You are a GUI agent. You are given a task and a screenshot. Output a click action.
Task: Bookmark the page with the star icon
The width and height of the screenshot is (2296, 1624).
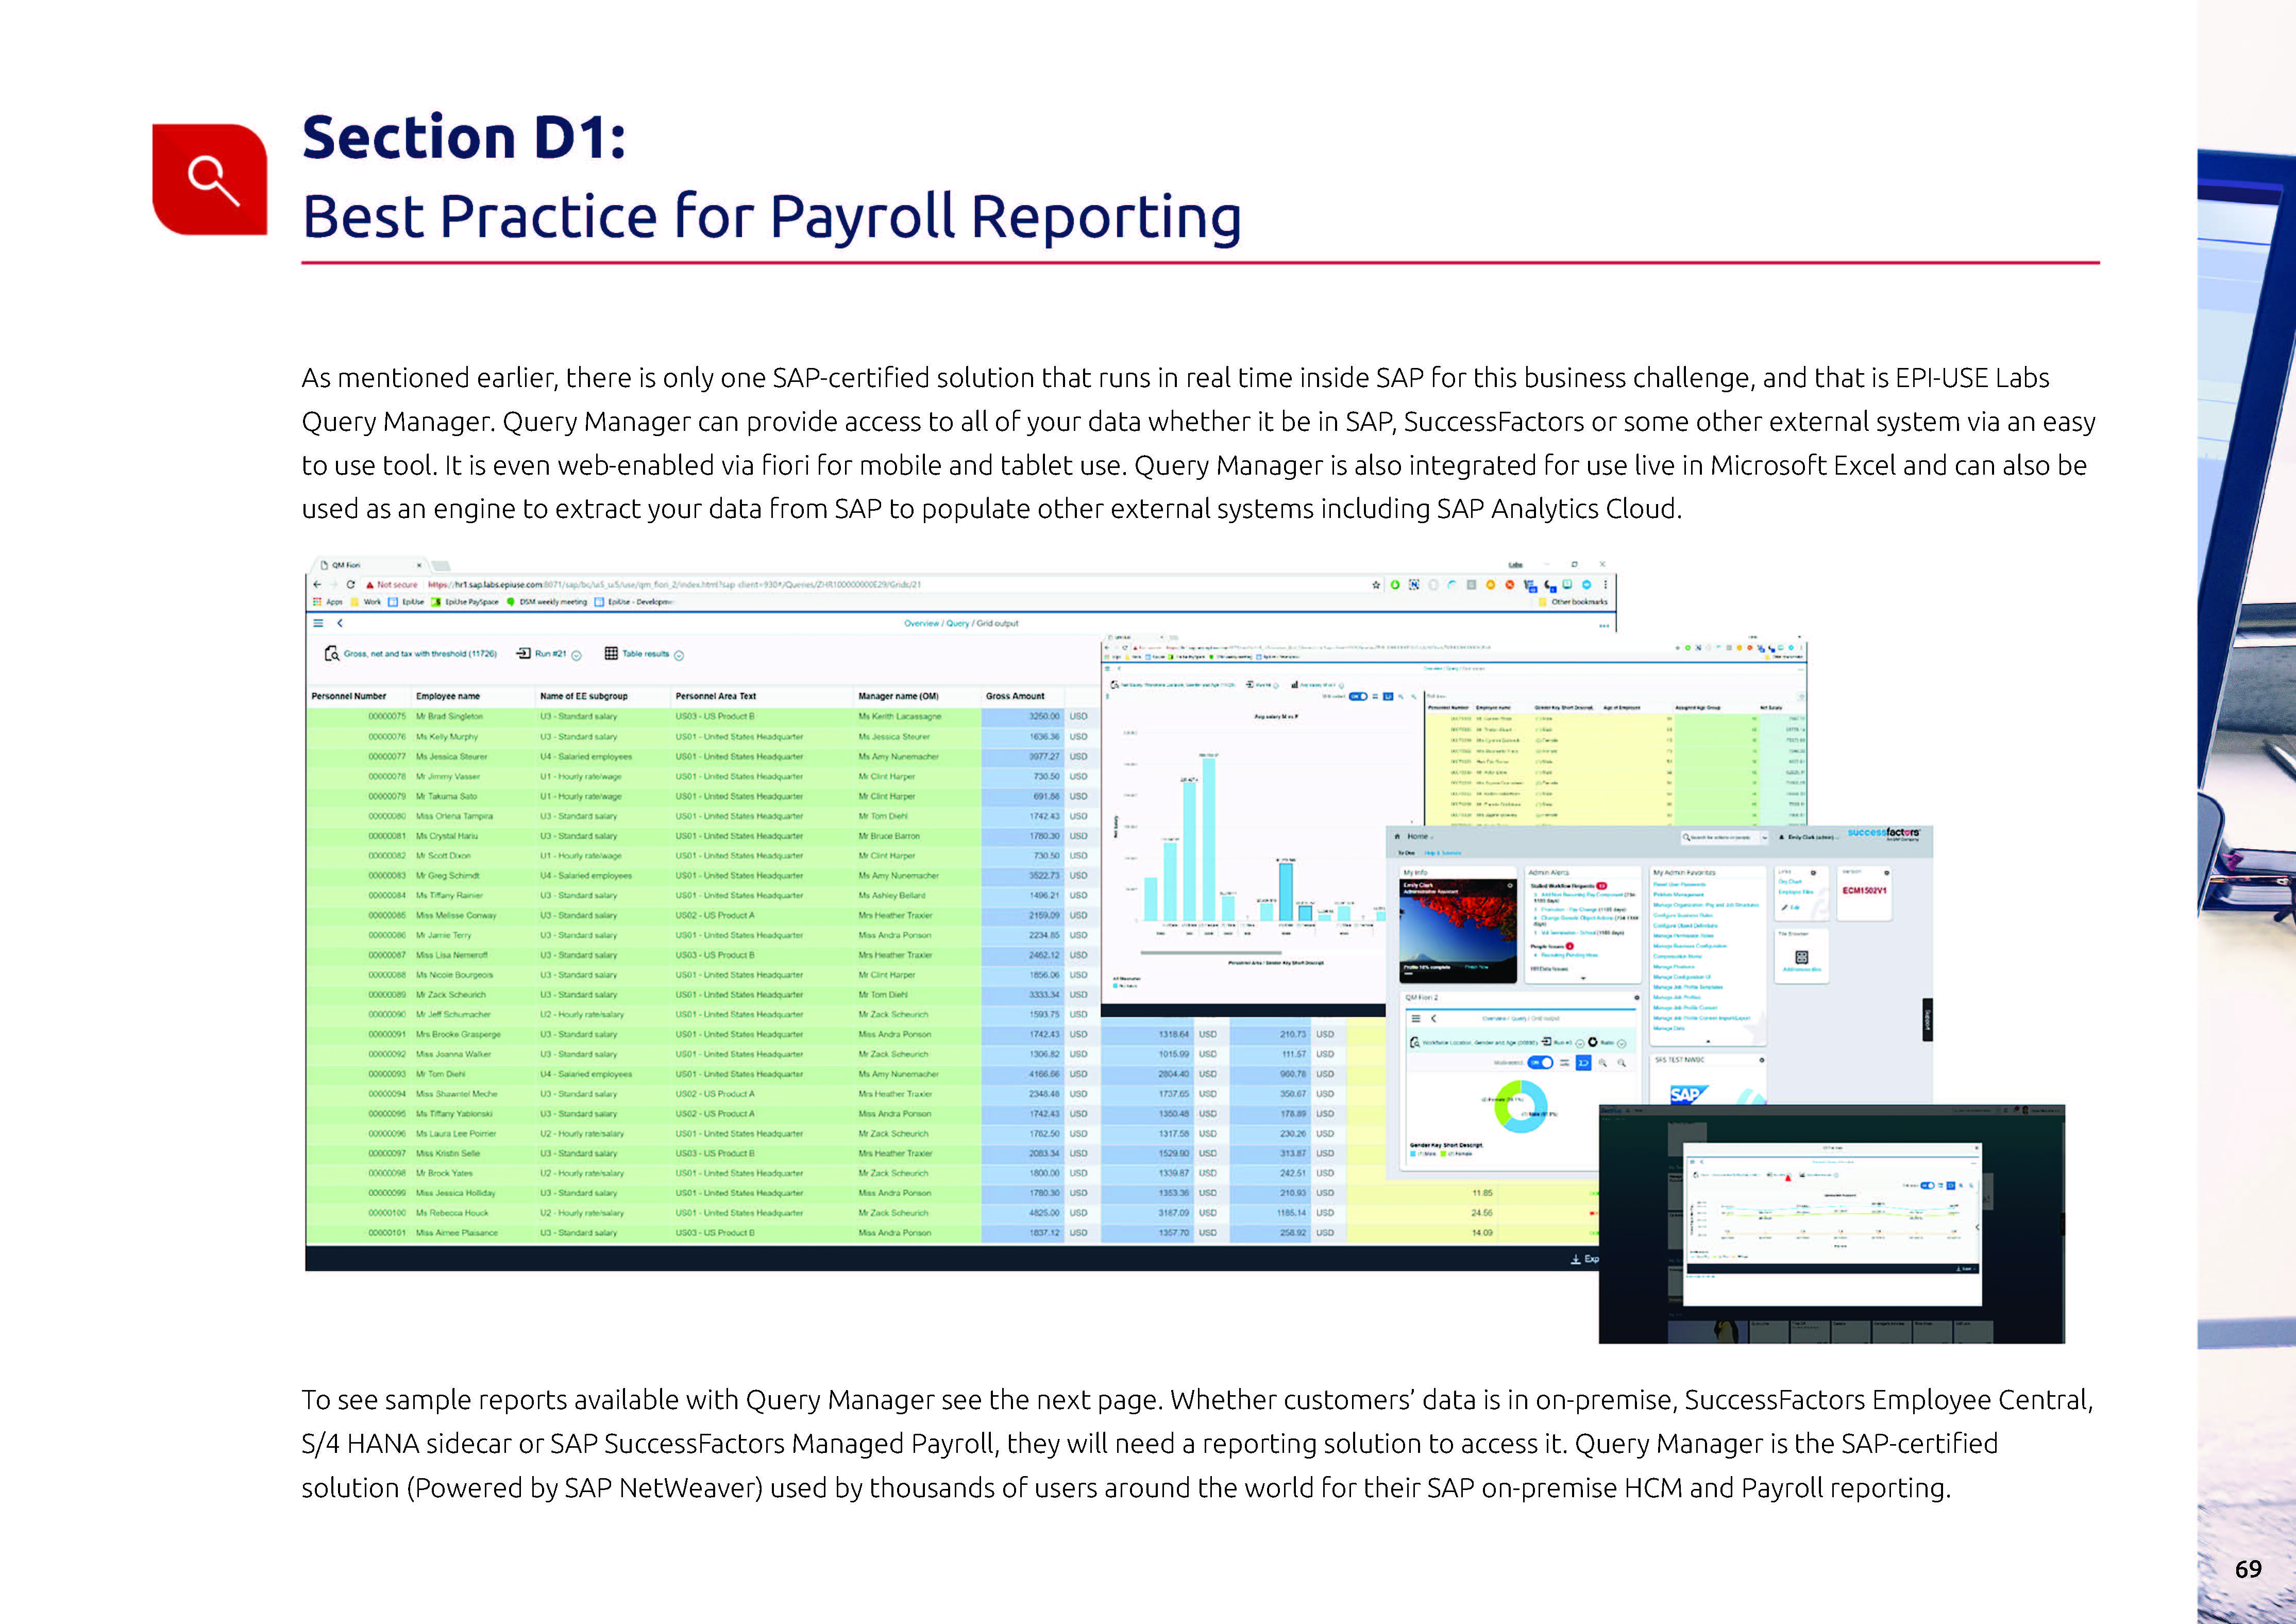[1376, 585]
